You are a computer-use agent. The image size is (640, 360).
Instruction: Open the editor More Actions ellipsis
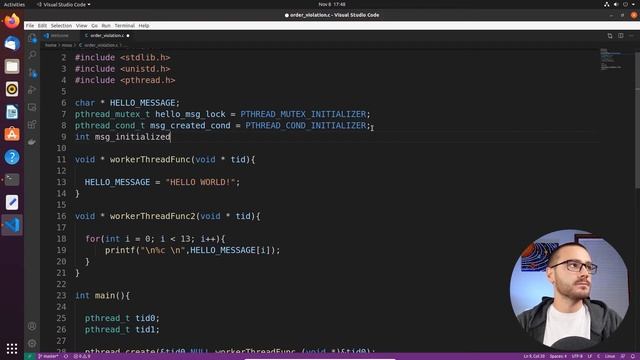631,36
